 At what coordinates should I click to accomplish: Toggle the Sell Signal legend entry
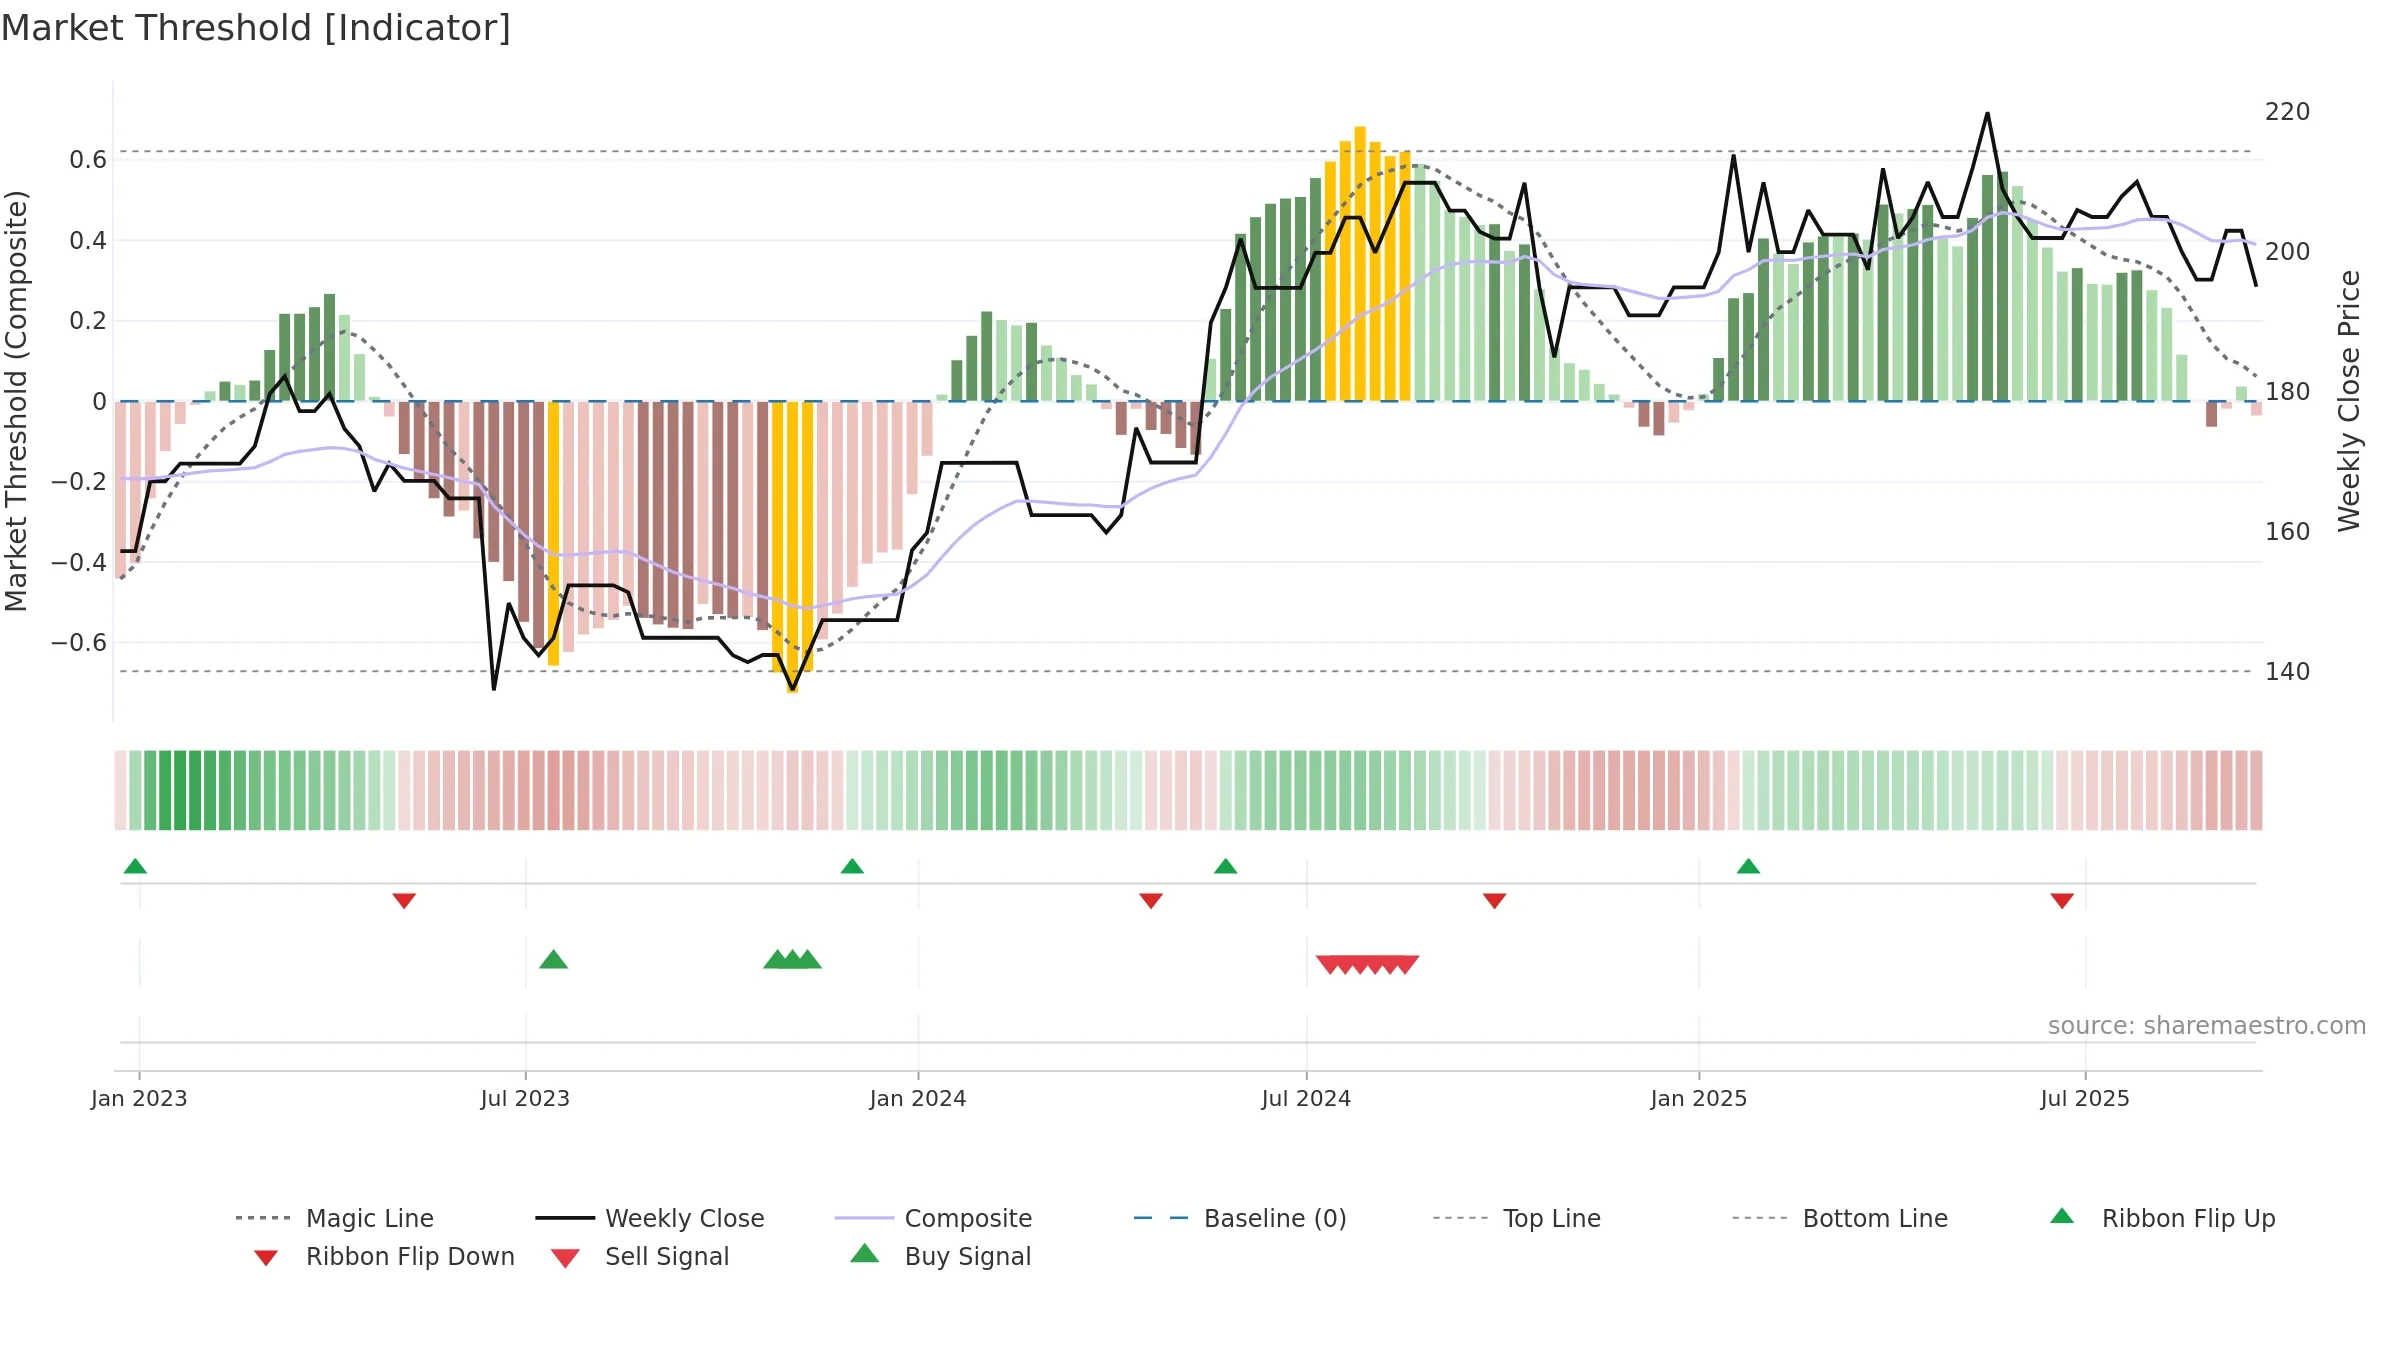(x=640, y=1257)
